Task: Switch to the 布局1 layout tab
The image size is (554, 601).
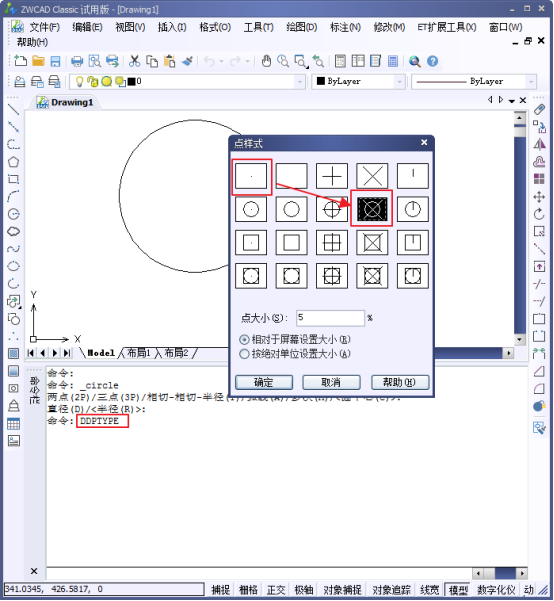Action: point(139,353)
